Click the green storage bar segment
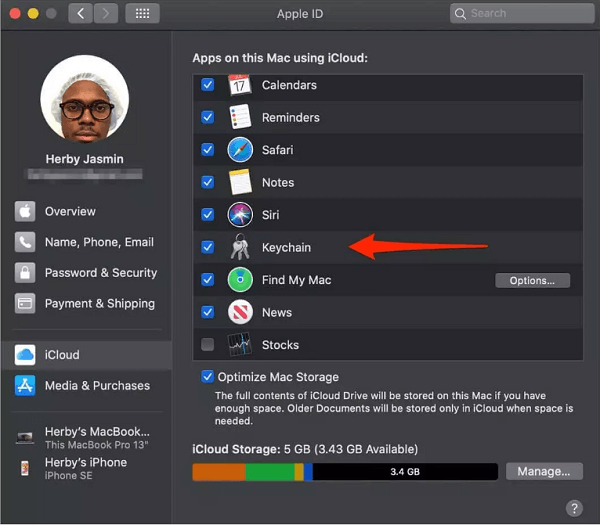This screenshot has width=600, height=525. (x=270, y=472)
